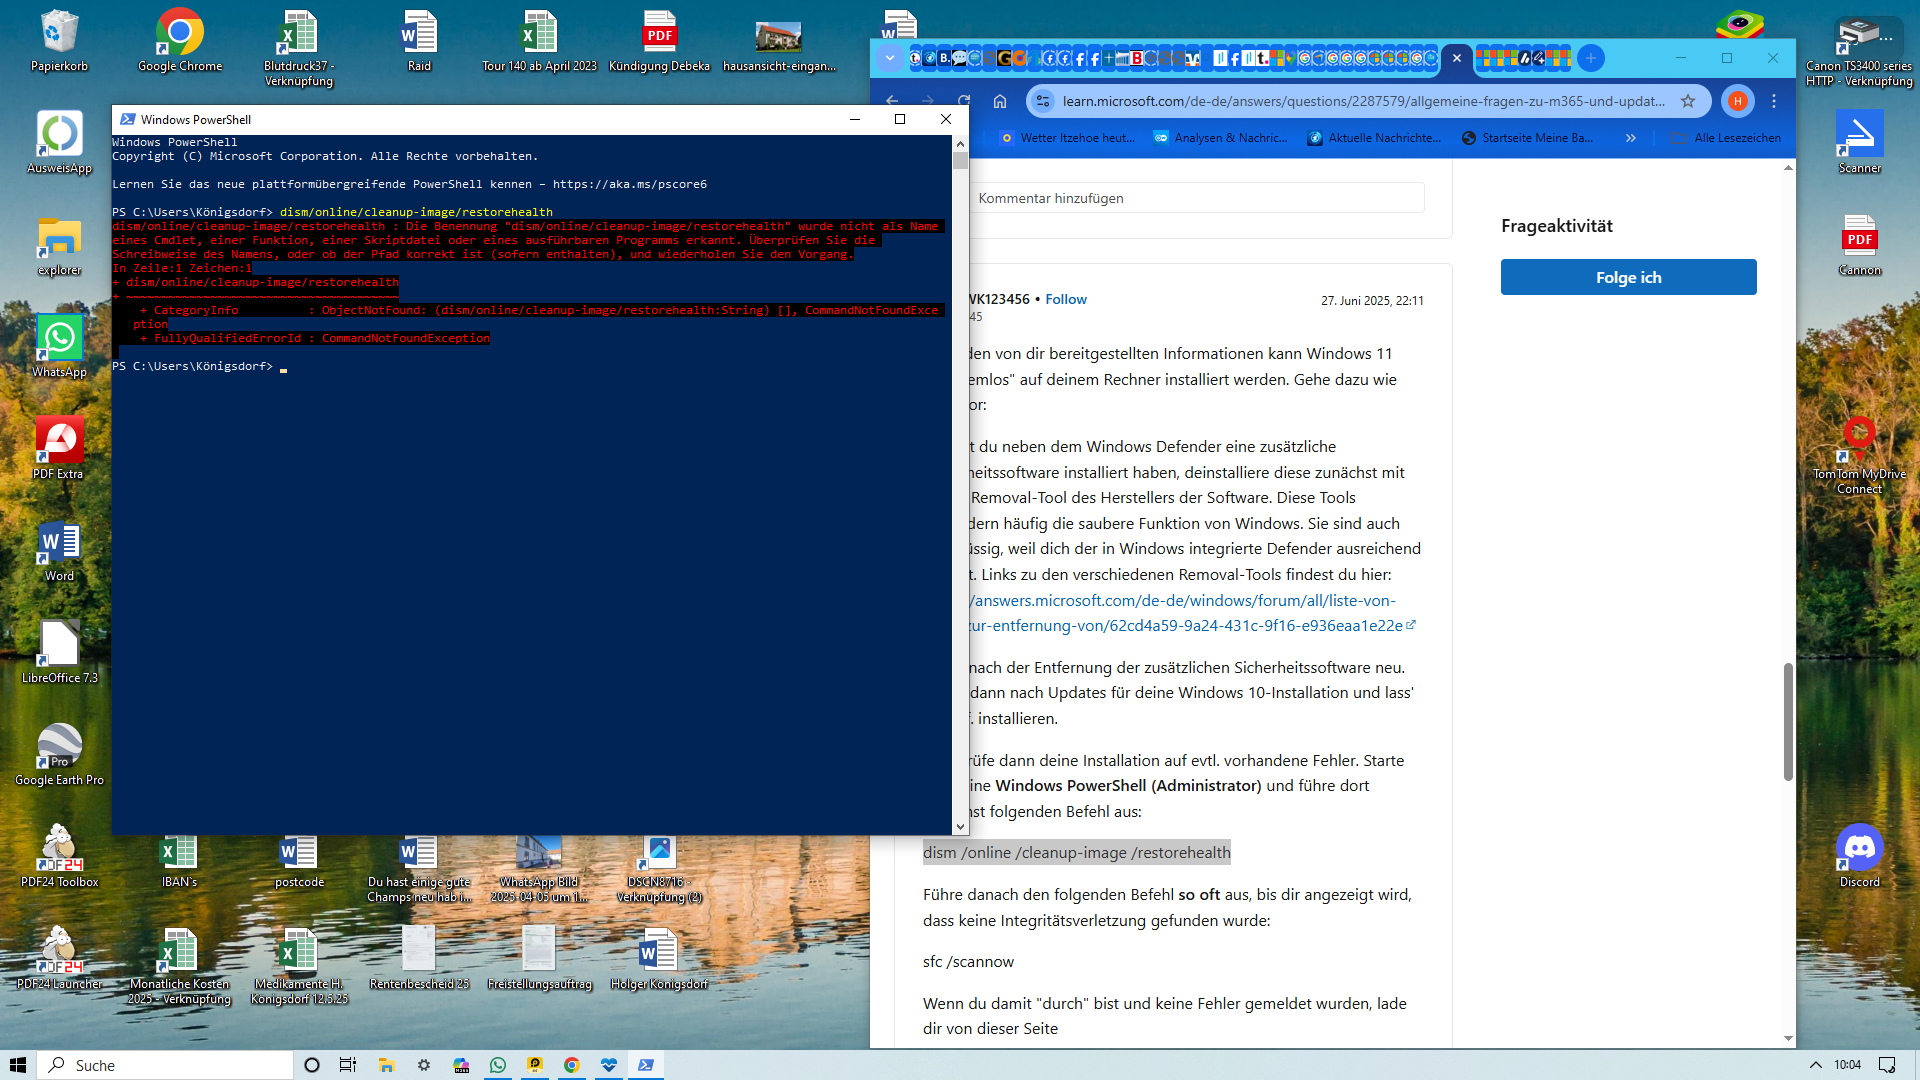The height and width of the screenshot is (1080, 1920).
Task: Open PowerShell from the taskbar
Action: coord(646,1065)
